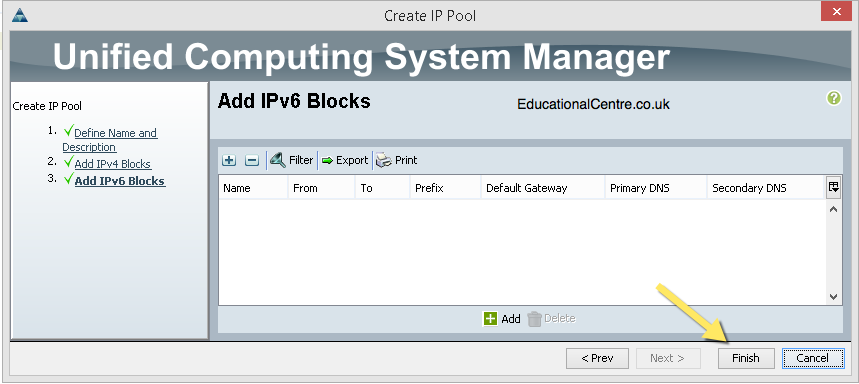
Task: Open the help question mark icon
Action: [834, 99]
